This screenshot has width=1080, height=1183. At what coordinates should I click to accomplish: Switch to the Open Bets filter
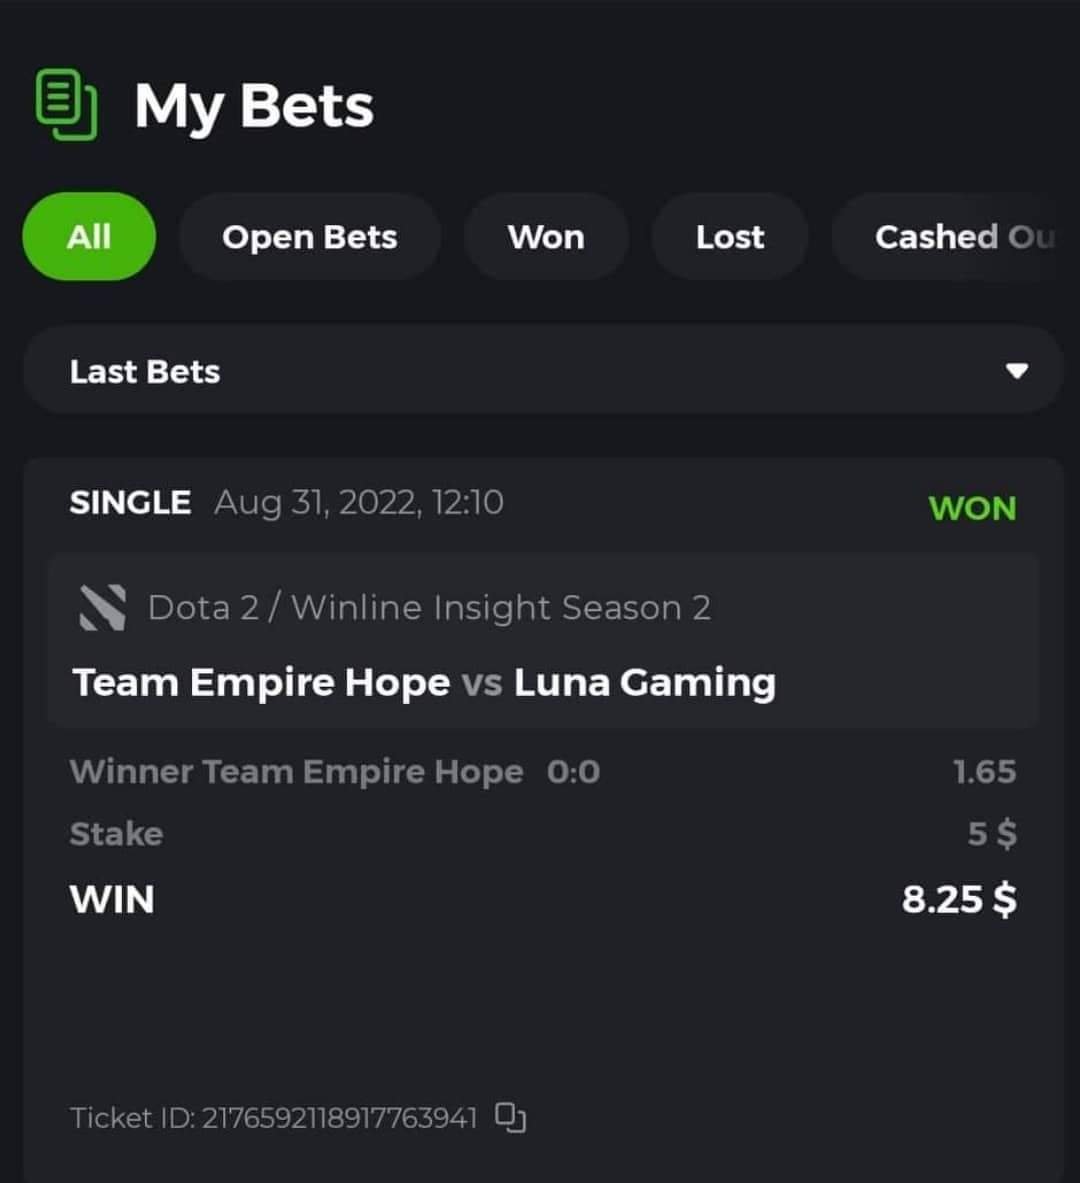click(x=309, y=236)
